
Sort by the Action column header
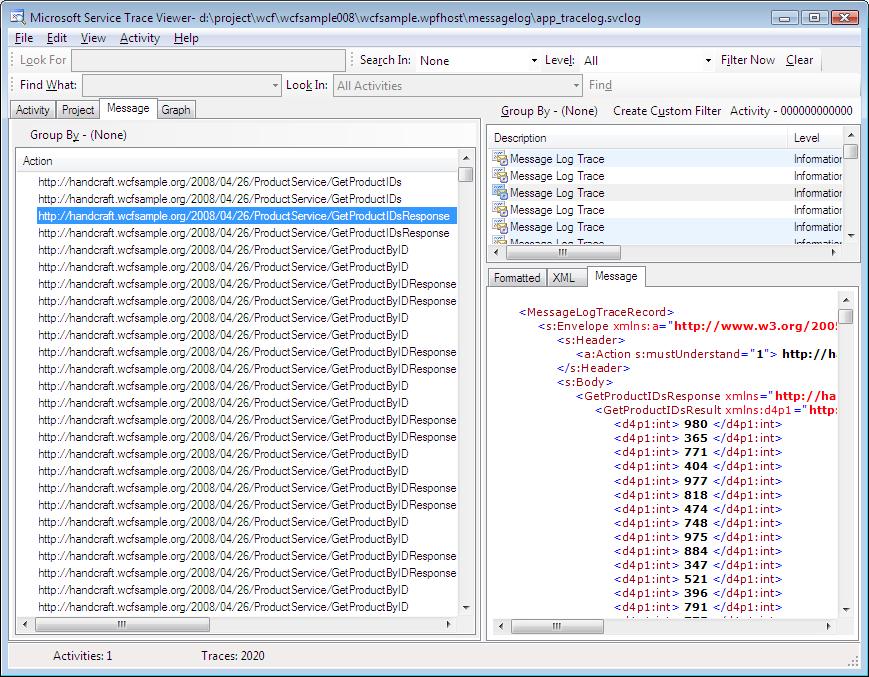tap(237, 161)
